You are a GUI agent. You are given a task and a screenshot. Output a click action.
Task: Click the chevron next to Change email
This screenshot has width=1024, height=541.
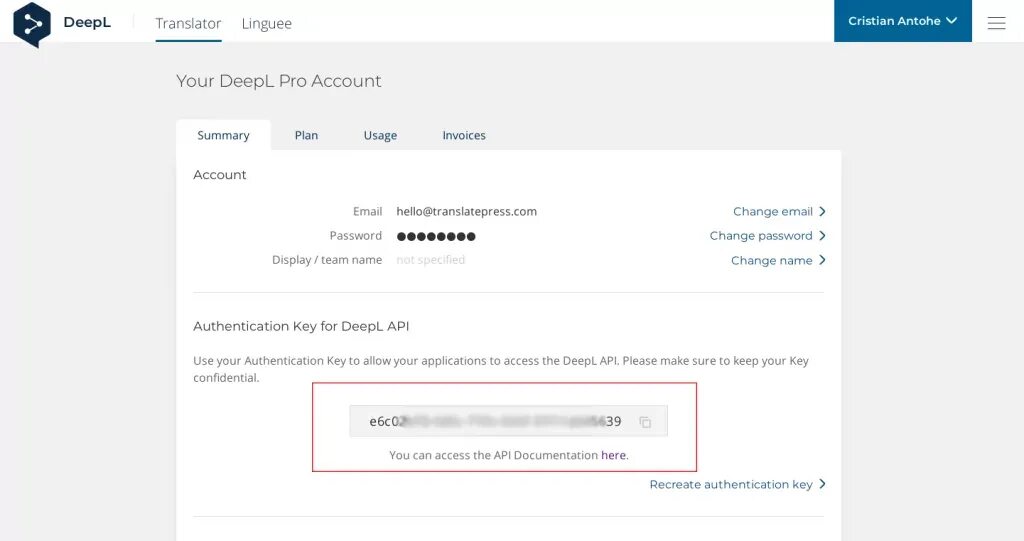(x=822, y=211)
